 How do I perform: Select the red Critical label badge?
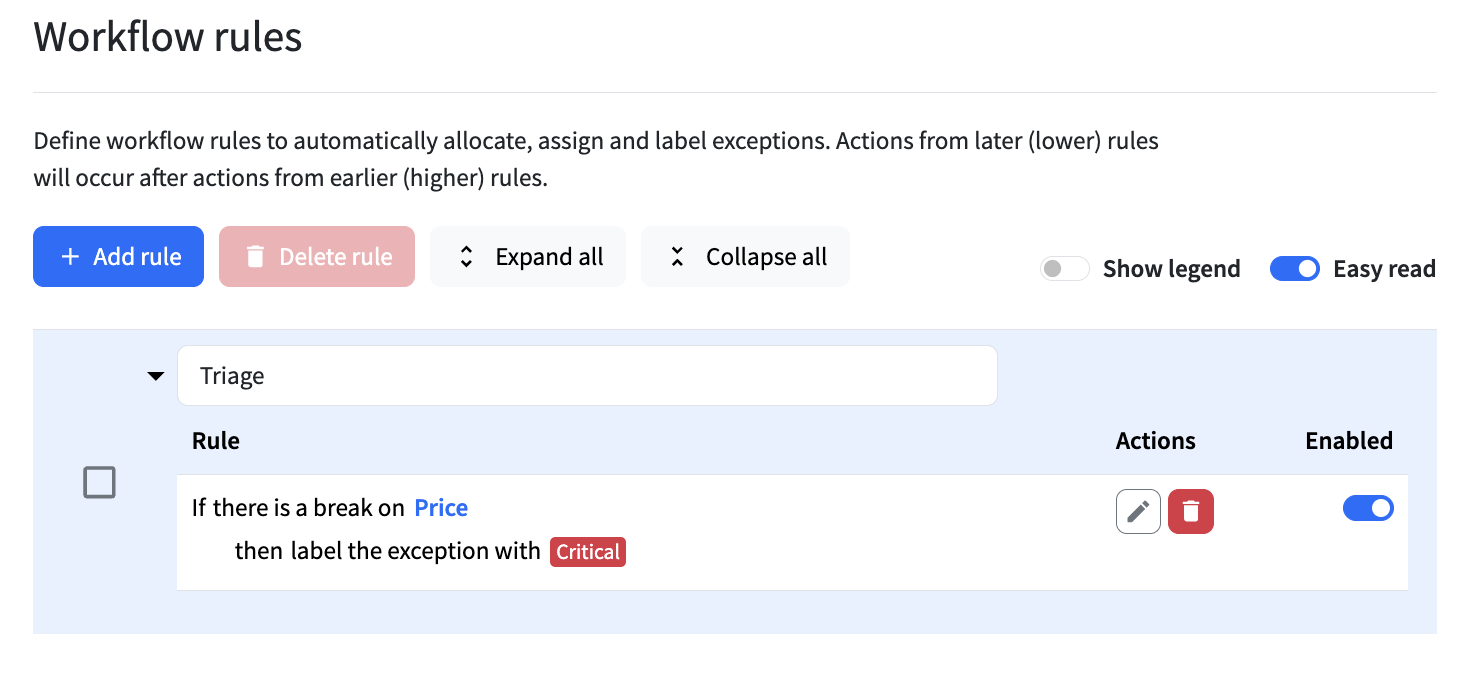[x=588, y=552]
